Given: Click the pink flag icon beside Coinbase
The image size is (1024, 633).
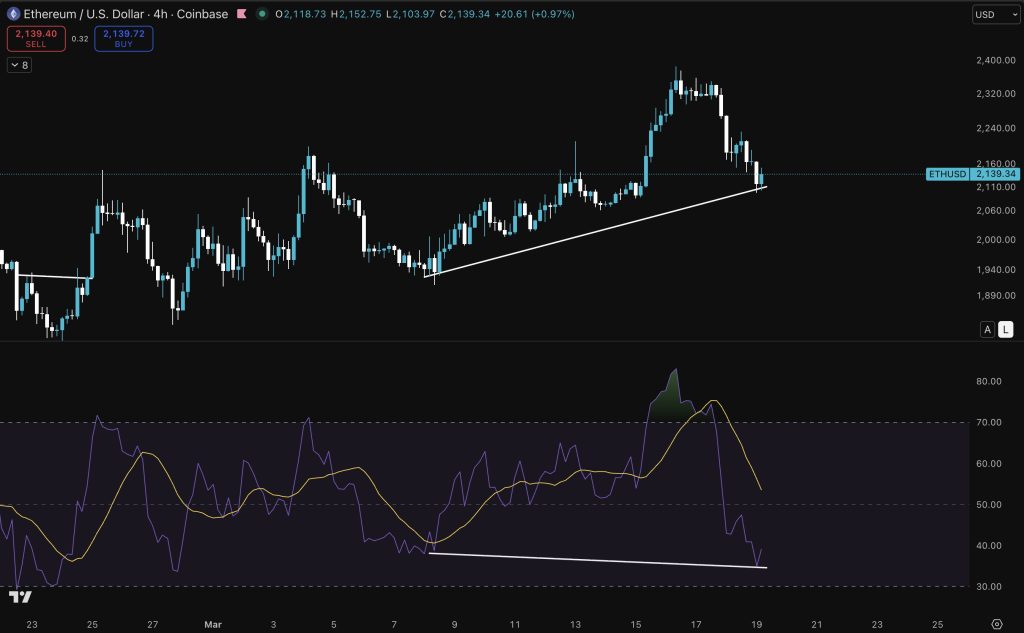Looking at the screenshot, I should pos(240,14).
